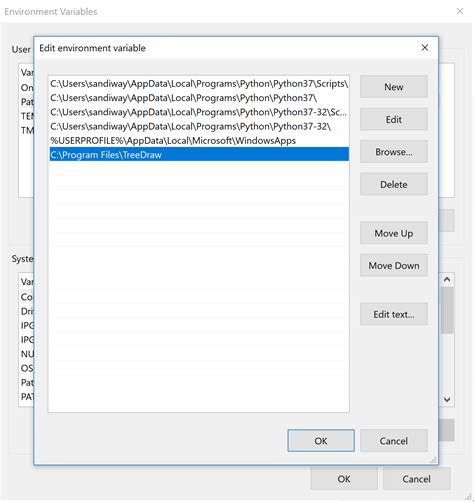
Task: Select the %USERPROFILE% WindowsApps path entry
Action: point(199,140)
